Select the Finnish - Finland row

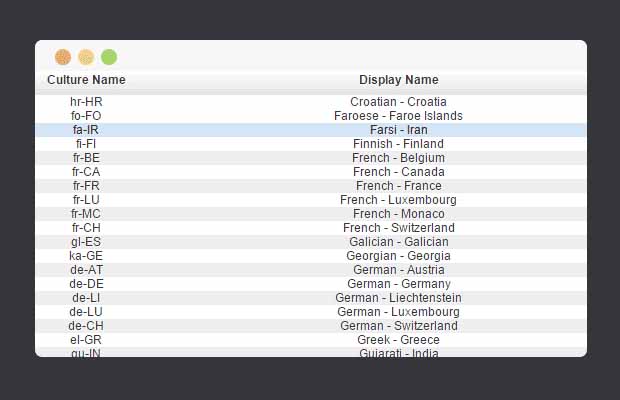point(311,144)
